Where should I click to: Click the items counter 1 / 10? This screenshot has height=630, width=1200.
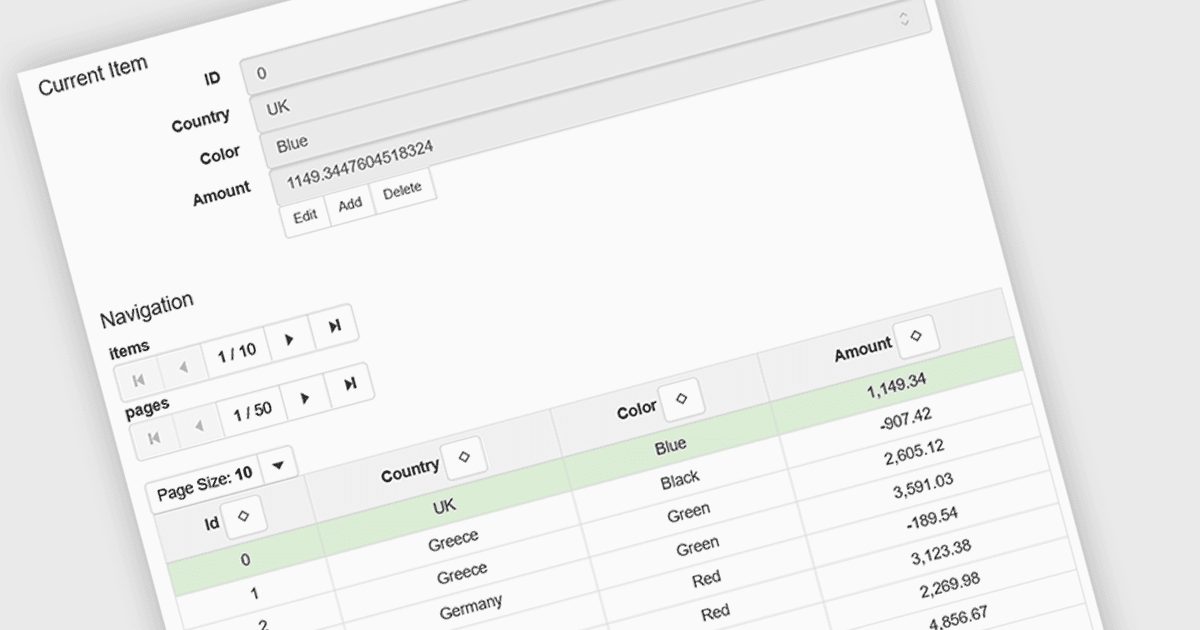point(237,353)
